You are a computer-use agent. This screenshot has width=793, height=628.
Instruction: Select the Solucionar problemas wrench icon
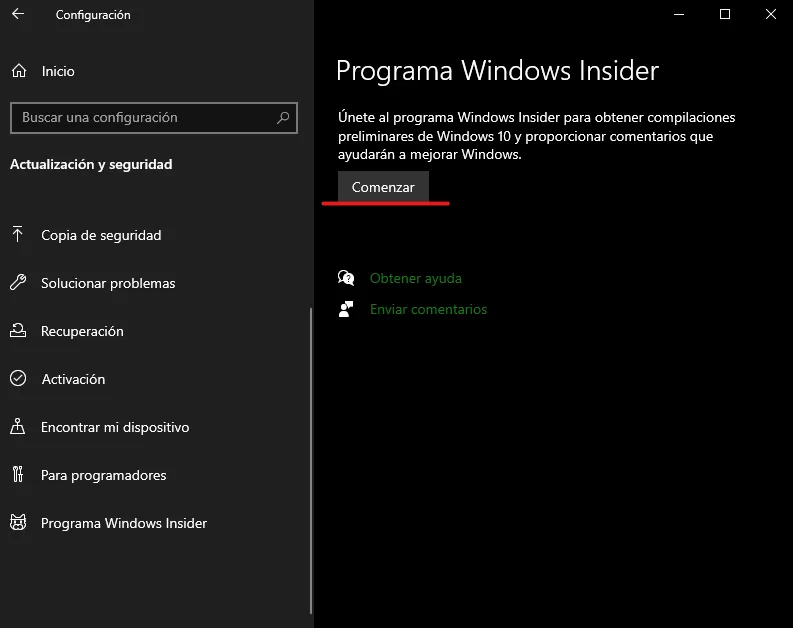[x=18, y=283]
